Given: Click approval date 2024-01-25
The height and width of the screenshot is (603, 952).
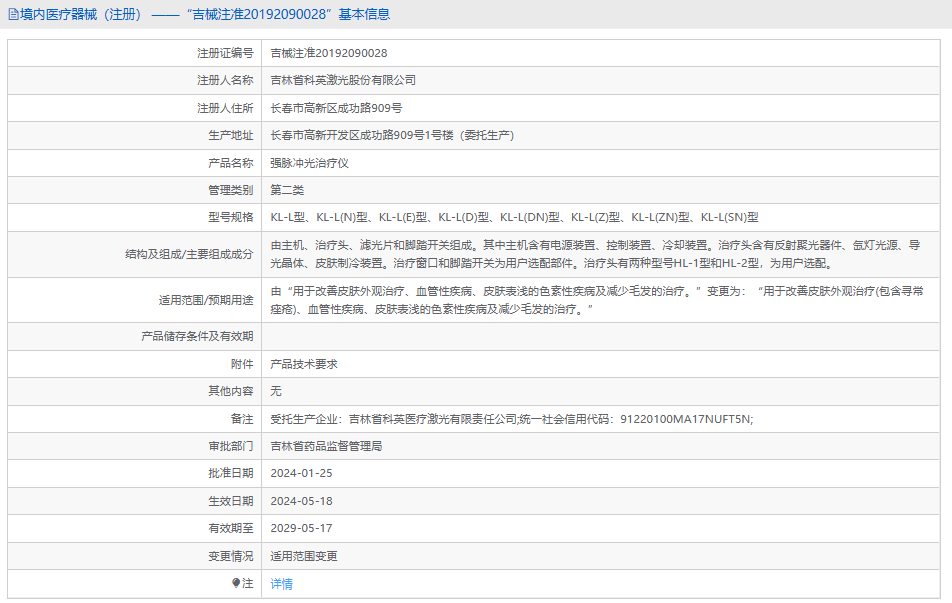Looking at the screenshot, I should (x=301, y=473).
